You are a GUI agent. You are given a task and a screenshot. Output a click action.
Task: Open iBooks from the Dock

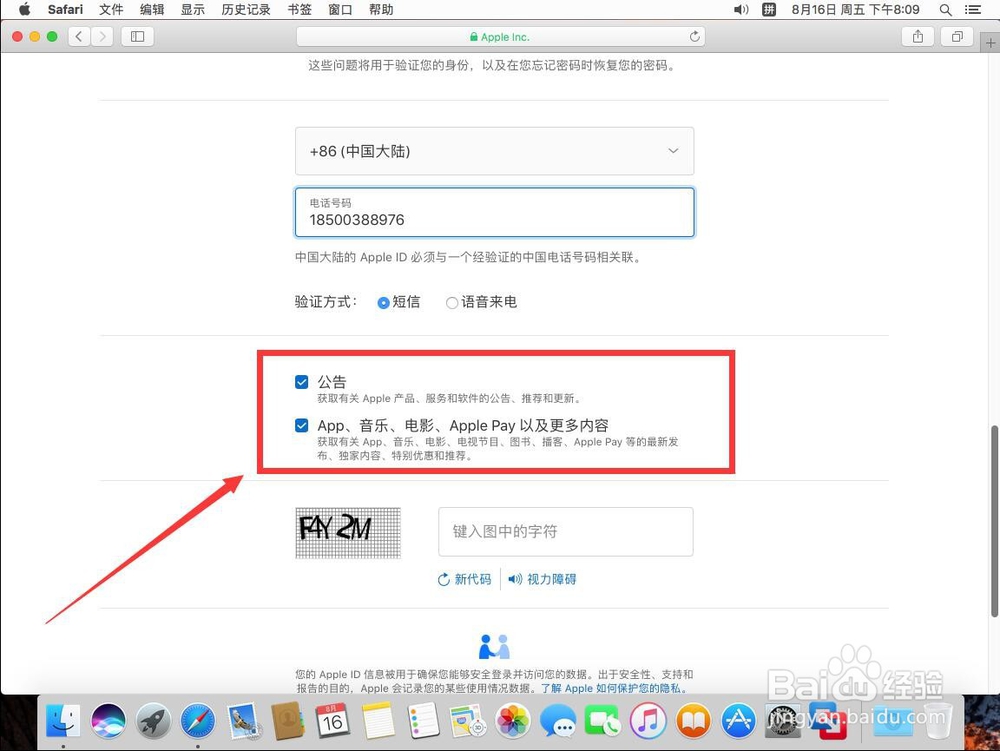tap(693, 720)
